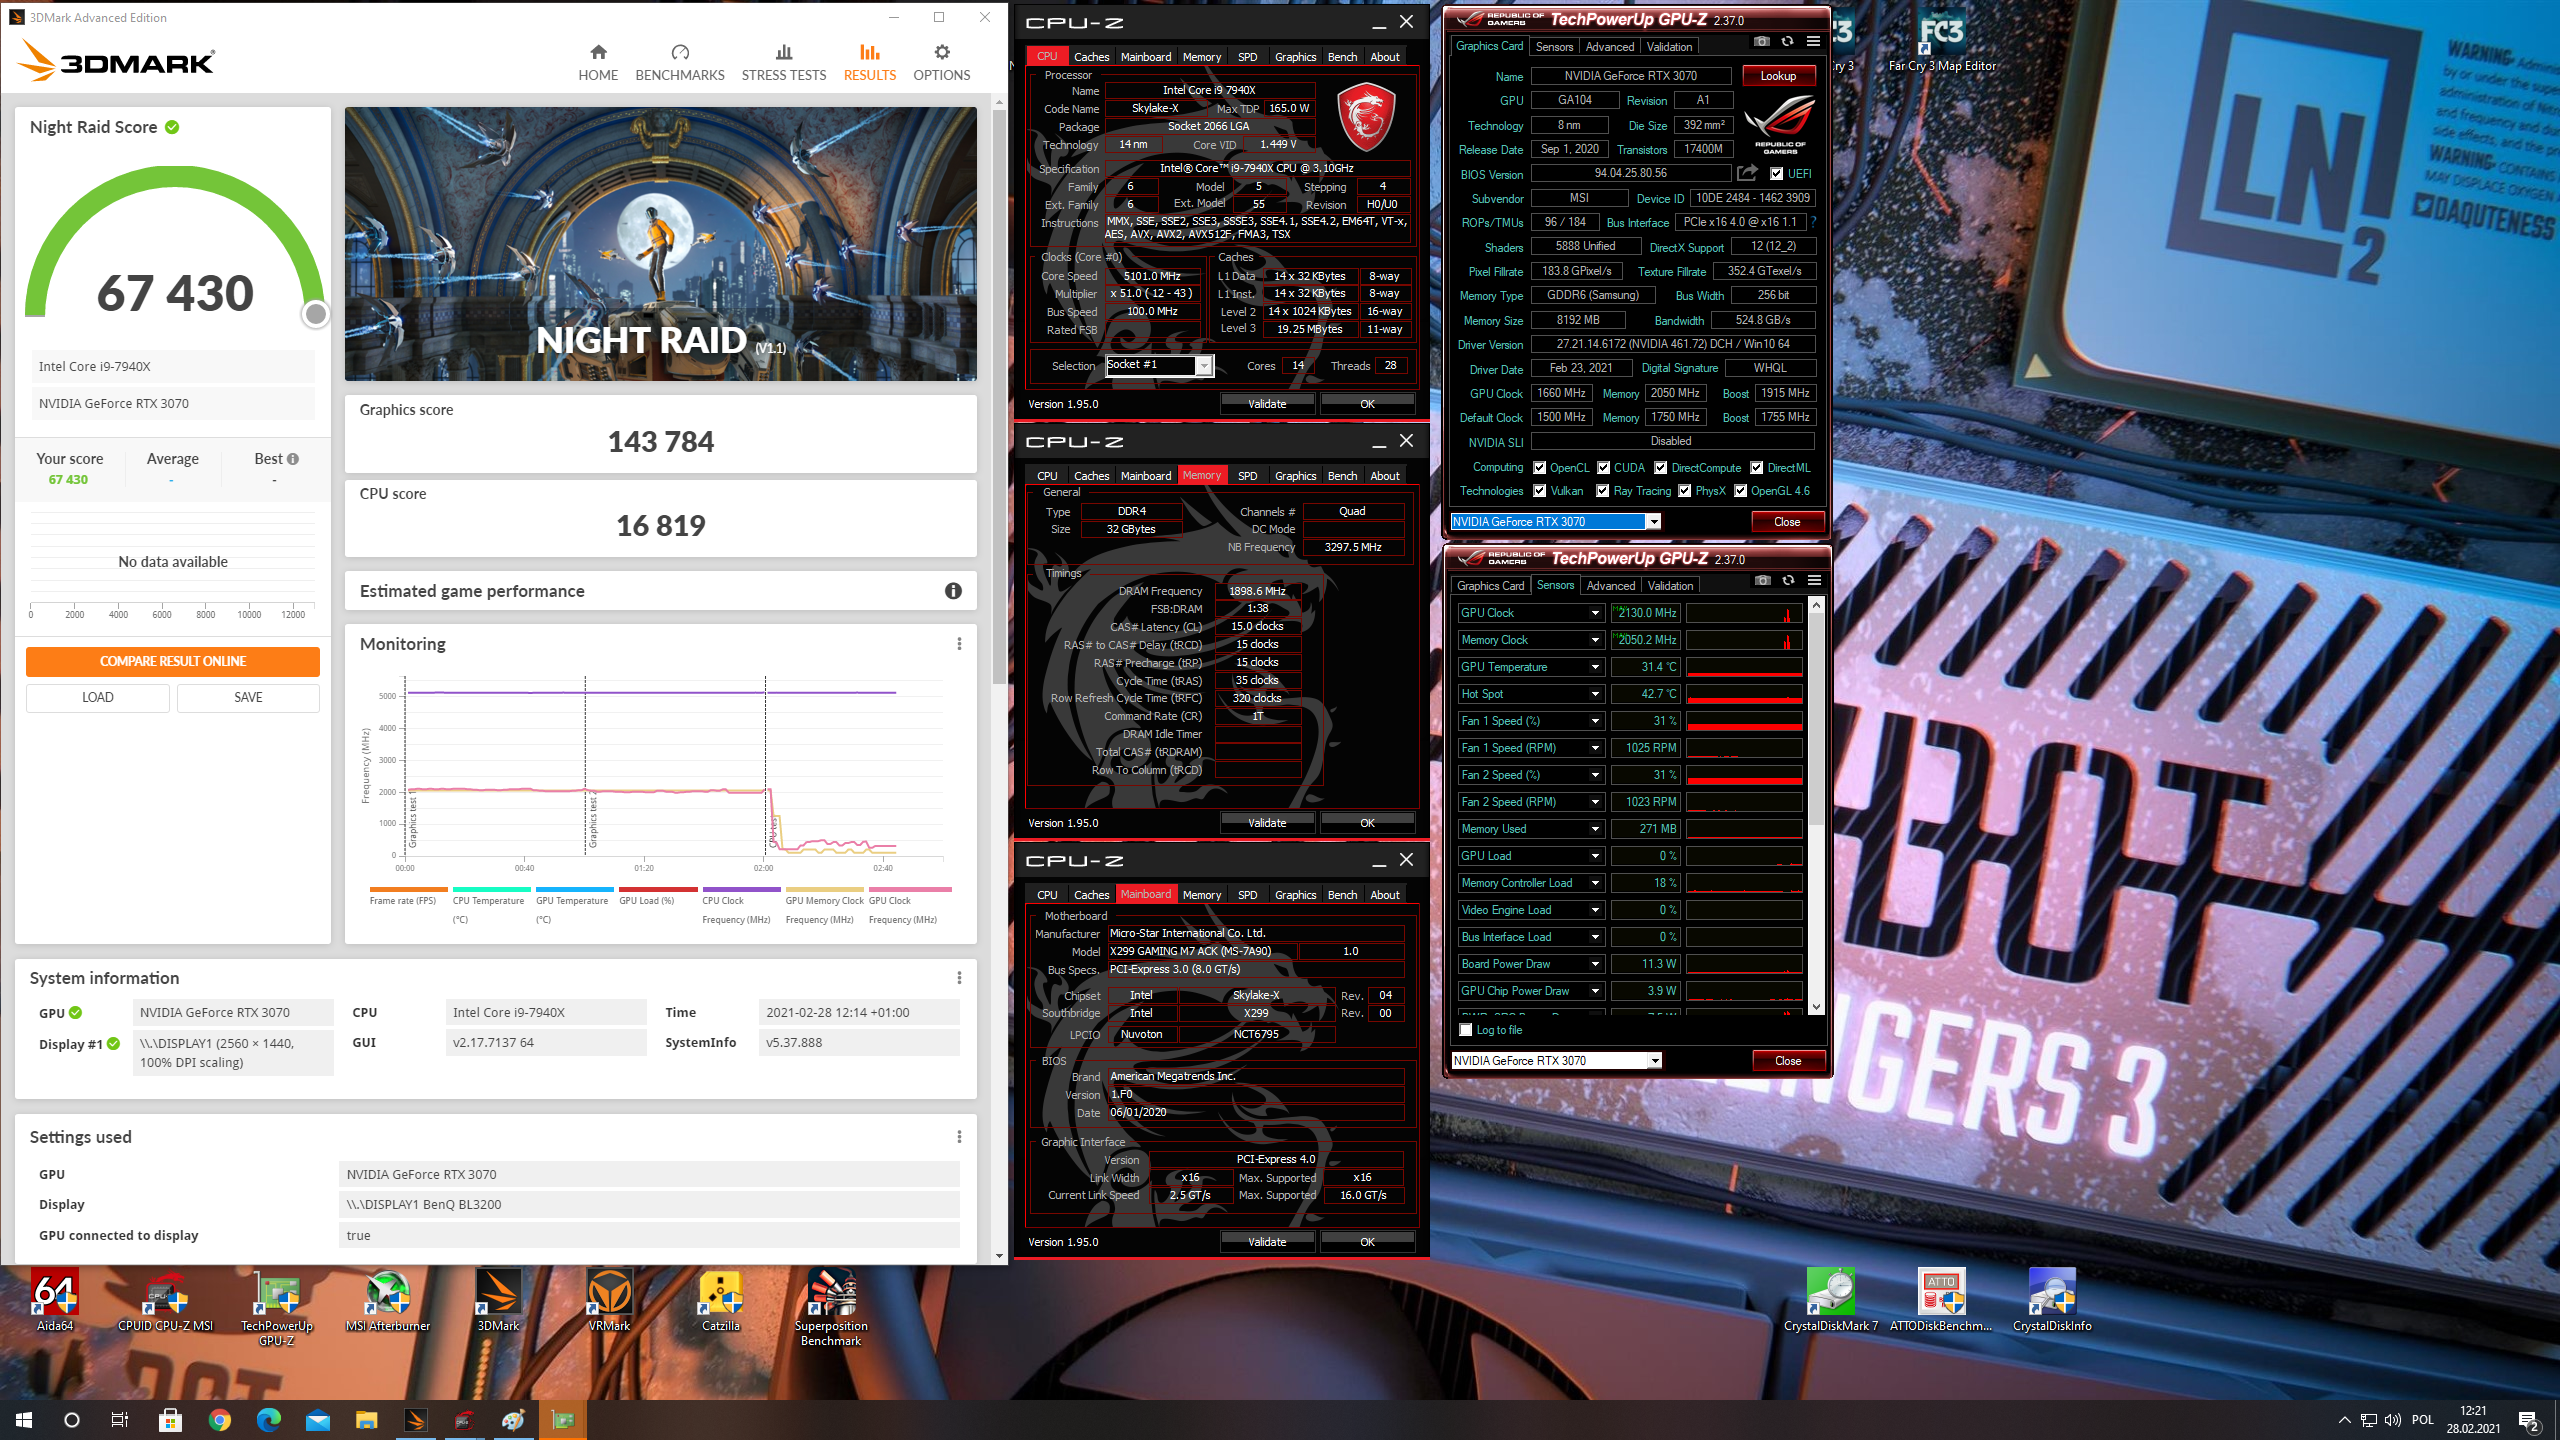Open hamburger menu in GPU-Z Sensors window

click(1814, 580)
